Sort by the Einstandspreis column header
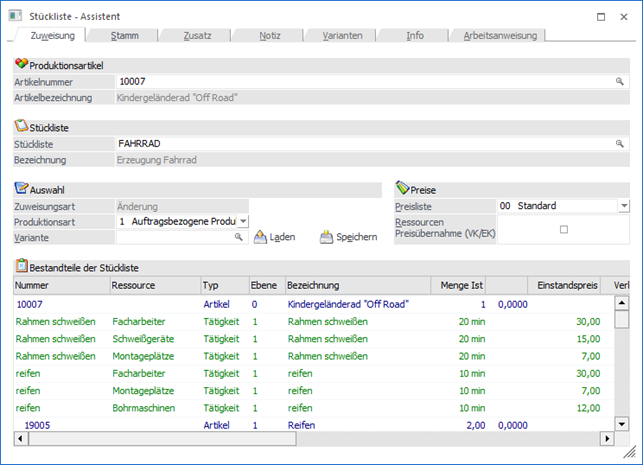The width and height of the screenshot is (643, 465). 566,285
